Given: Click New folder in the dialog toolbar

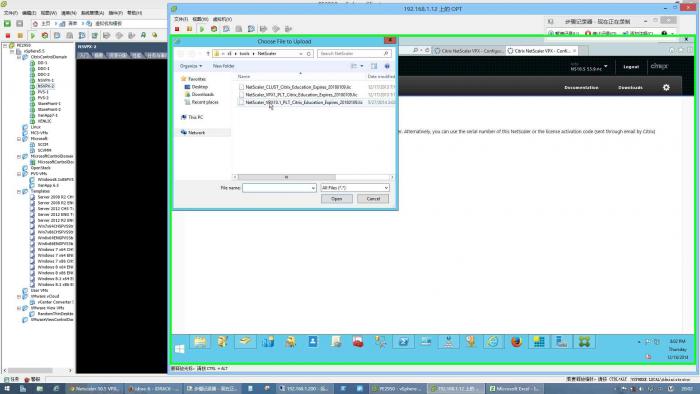Looking at the screenshot, I should pos(223,66).
